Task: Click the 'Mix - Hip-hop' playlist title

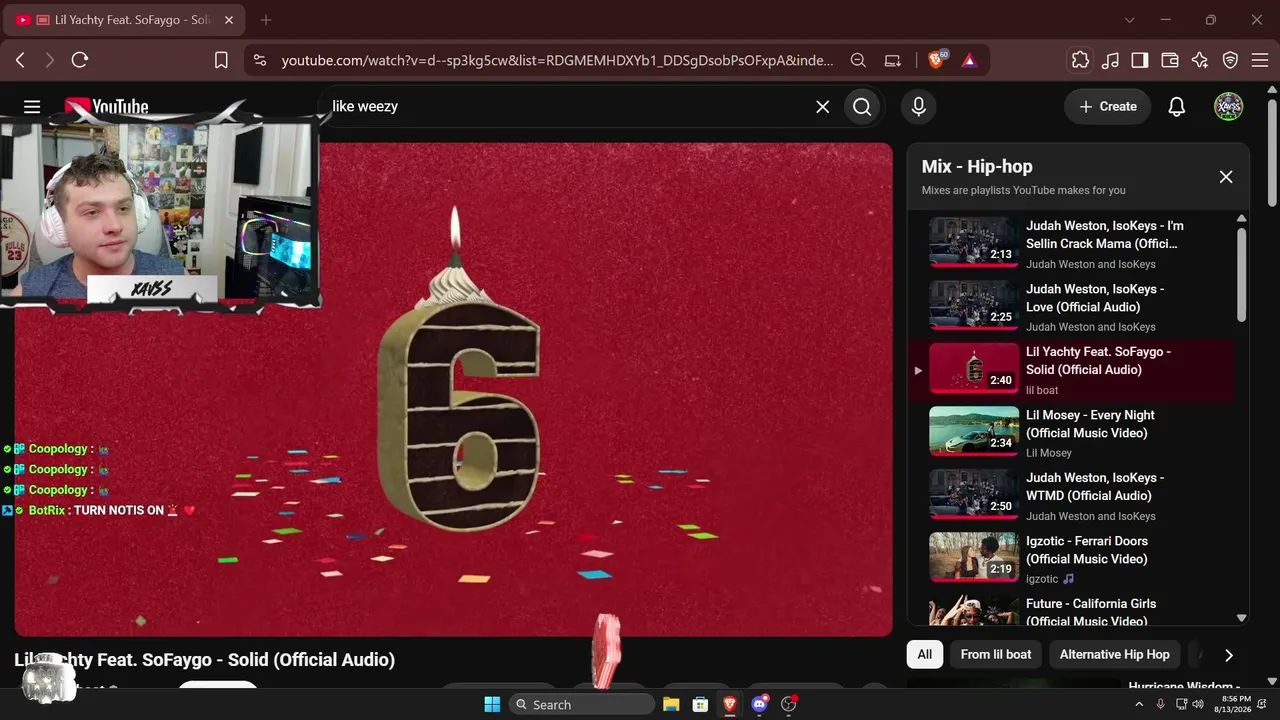Action: [x=977, y=167]
